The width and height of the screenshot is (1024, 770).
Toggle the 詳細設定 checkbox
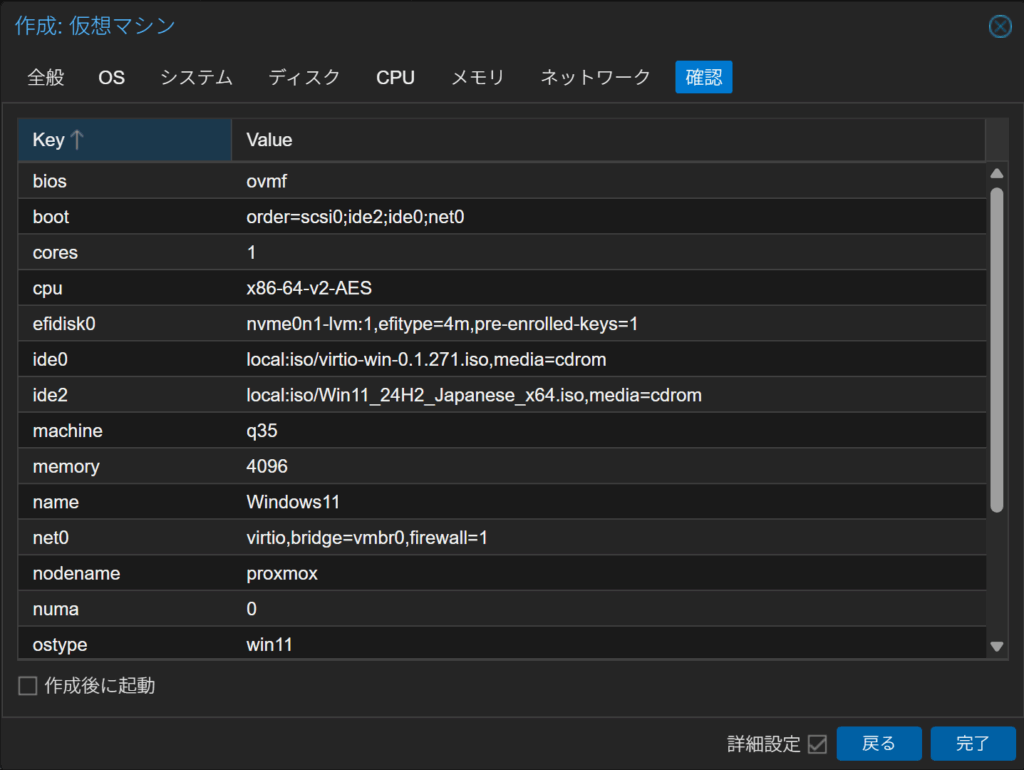817,744
